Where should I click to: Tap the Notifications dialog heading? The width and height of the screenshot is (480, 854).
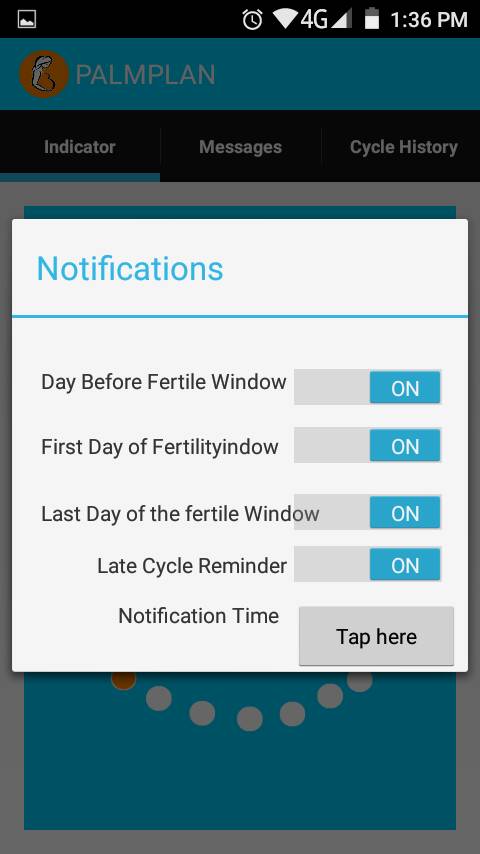tap(130, 269)
